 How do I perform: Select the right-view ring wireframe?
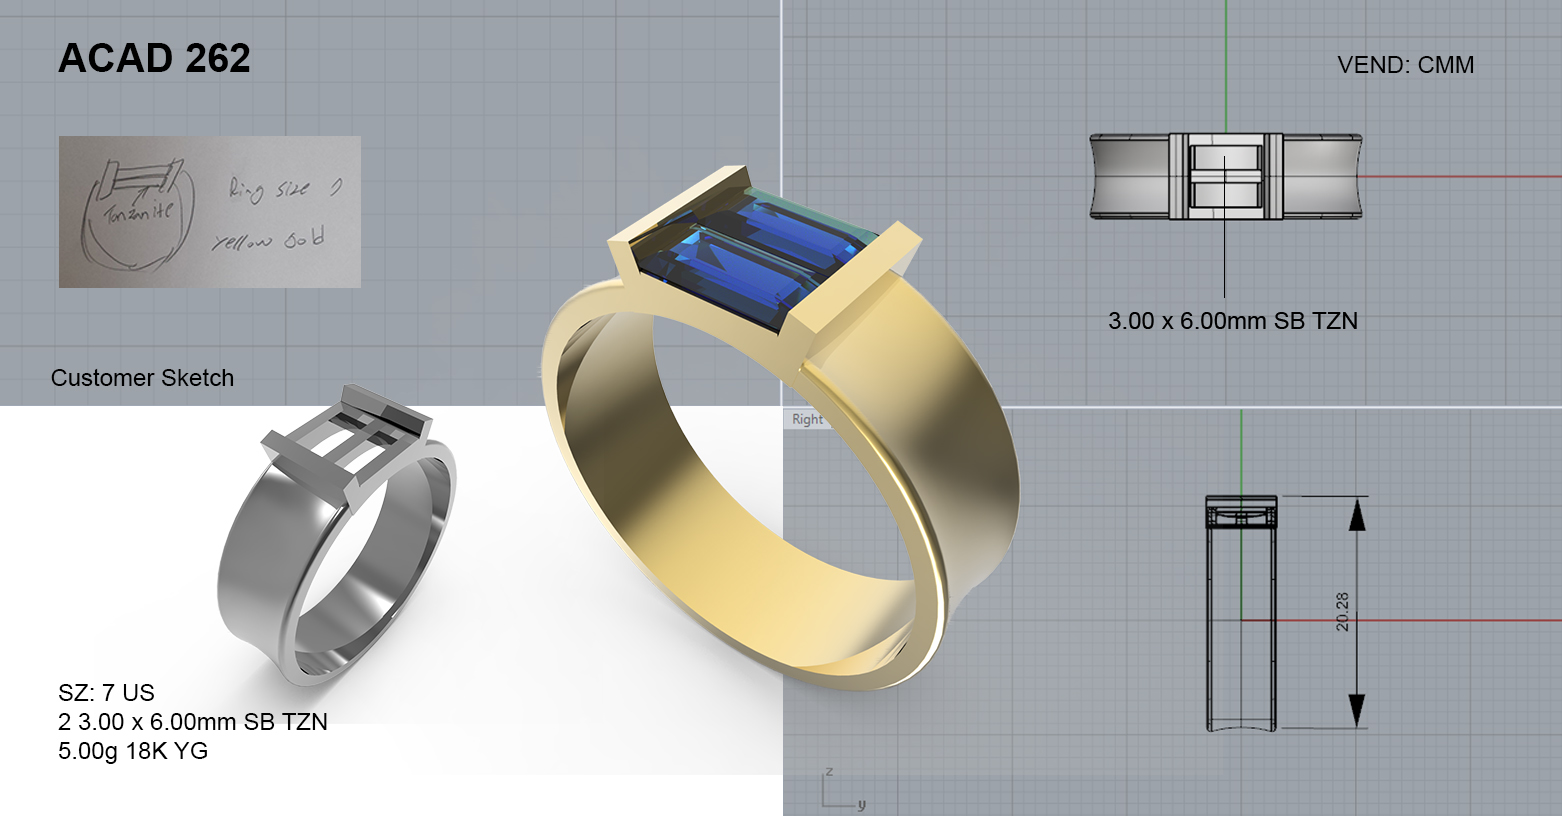coord(1241,613)
